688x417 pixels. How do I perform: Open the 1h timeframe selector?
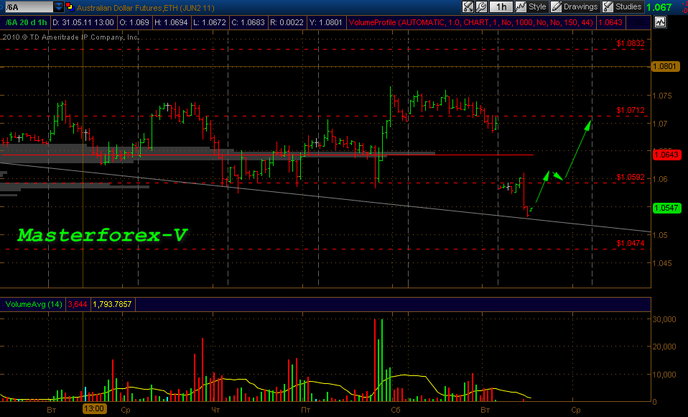[x=501, y=7]
